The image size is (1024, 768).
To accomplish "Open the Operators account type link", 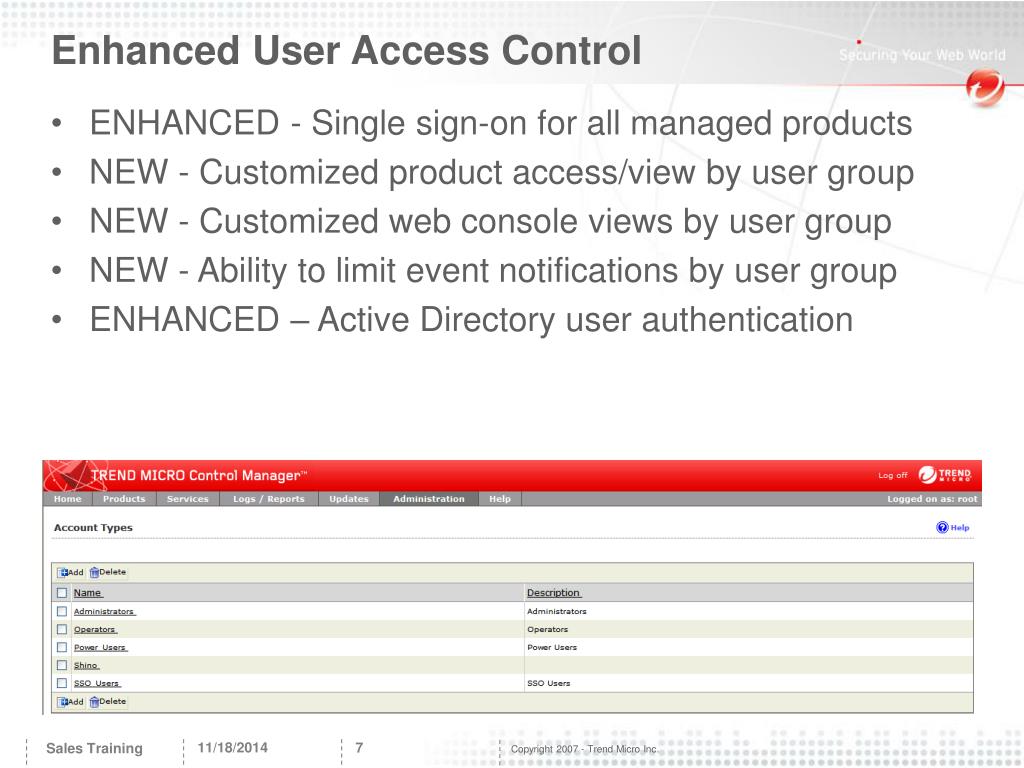I will click(x=95, y=630).
